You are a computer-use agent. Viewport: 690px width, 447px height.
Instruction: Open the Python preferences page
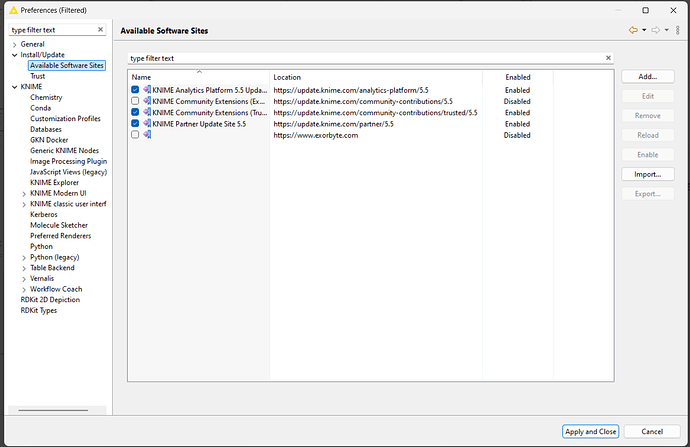(41, 246)
